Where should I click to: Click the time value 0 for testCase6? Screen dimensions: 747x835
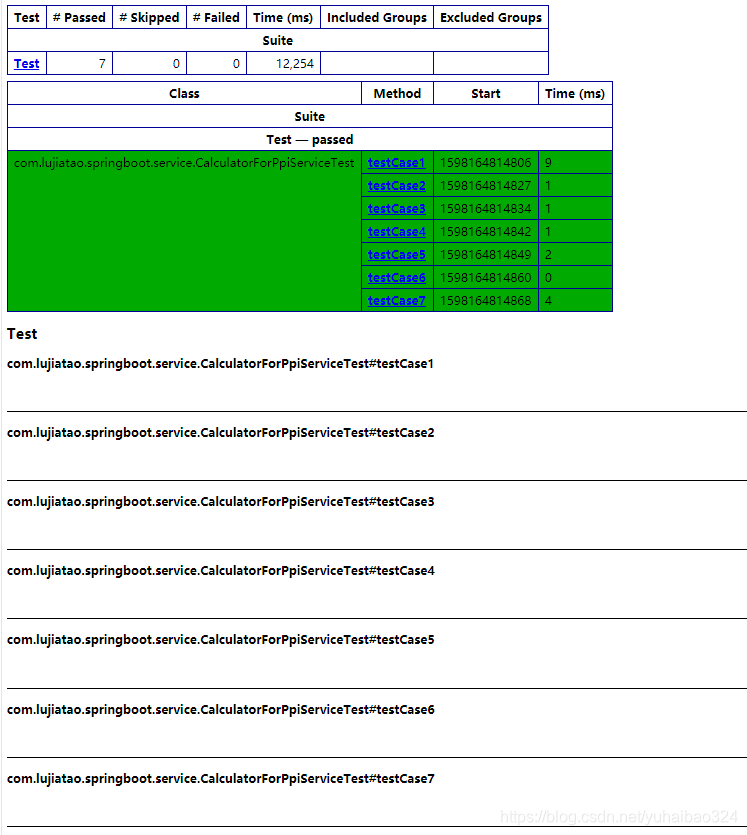click(x=548, y=277)
